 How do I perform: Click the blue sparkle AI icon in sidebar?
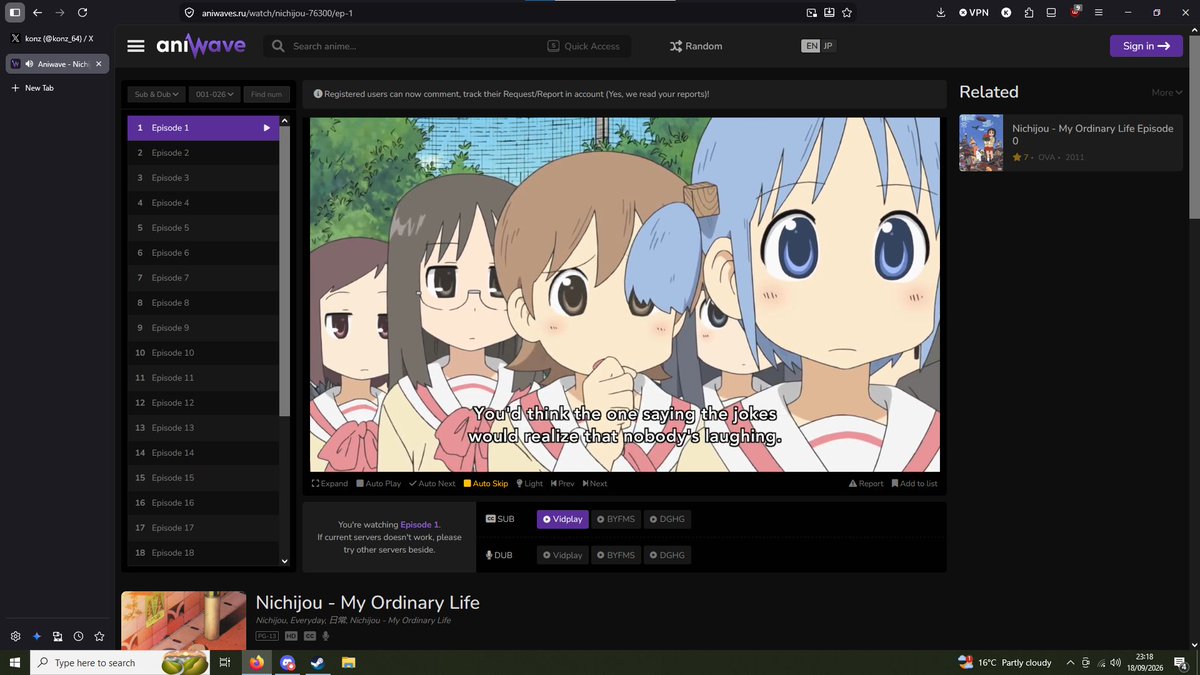tap(37, 636)
